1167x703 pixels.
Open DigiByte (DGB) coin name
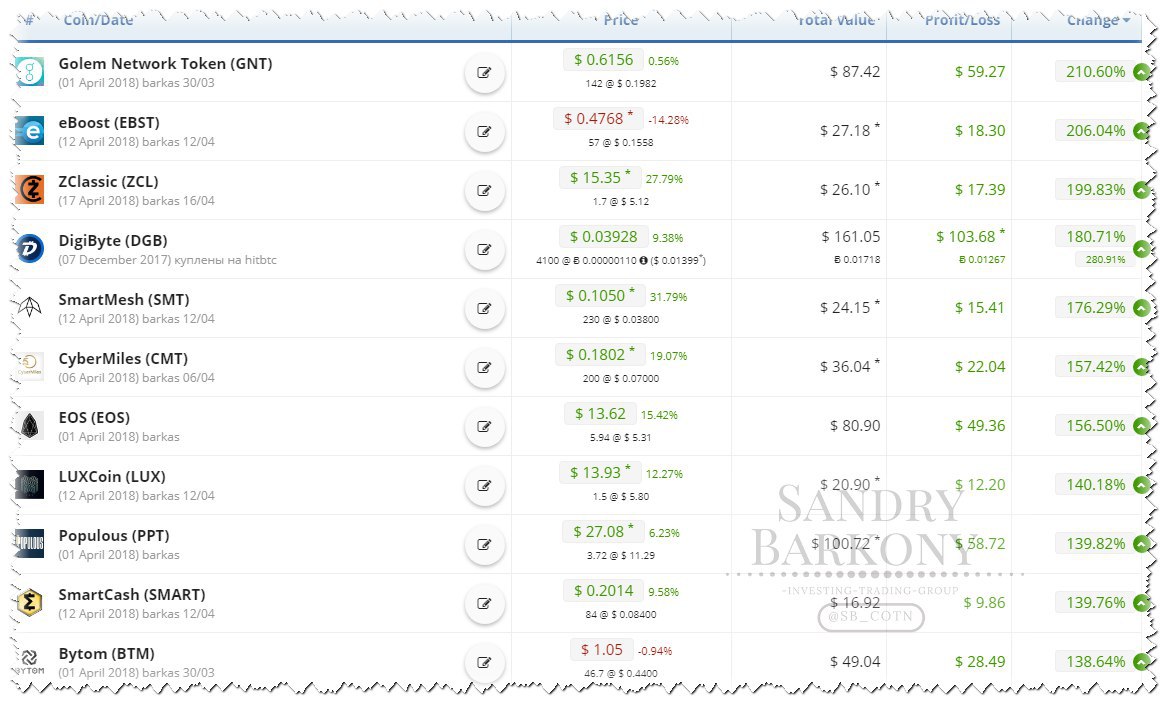click(112, 240)
